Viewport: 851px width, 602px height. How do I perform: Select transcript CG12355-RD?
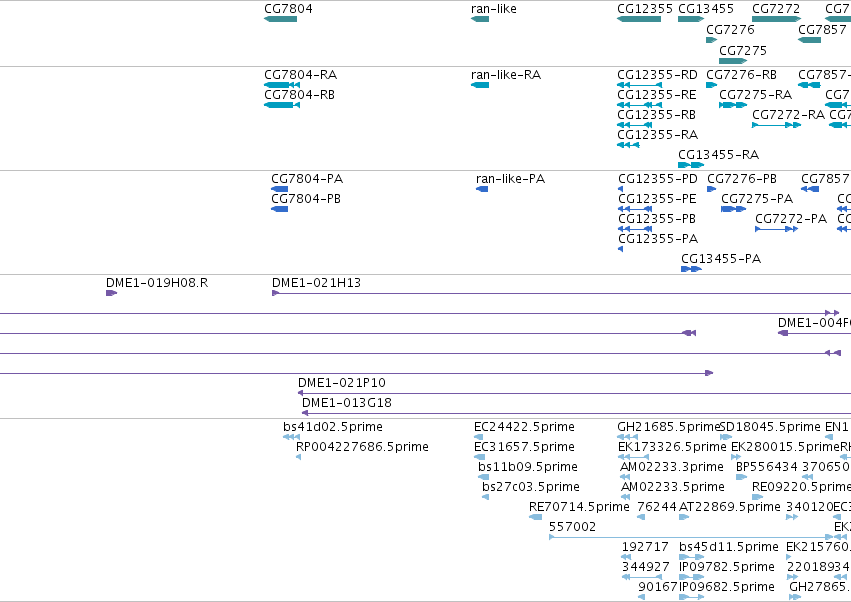(657, 74)
